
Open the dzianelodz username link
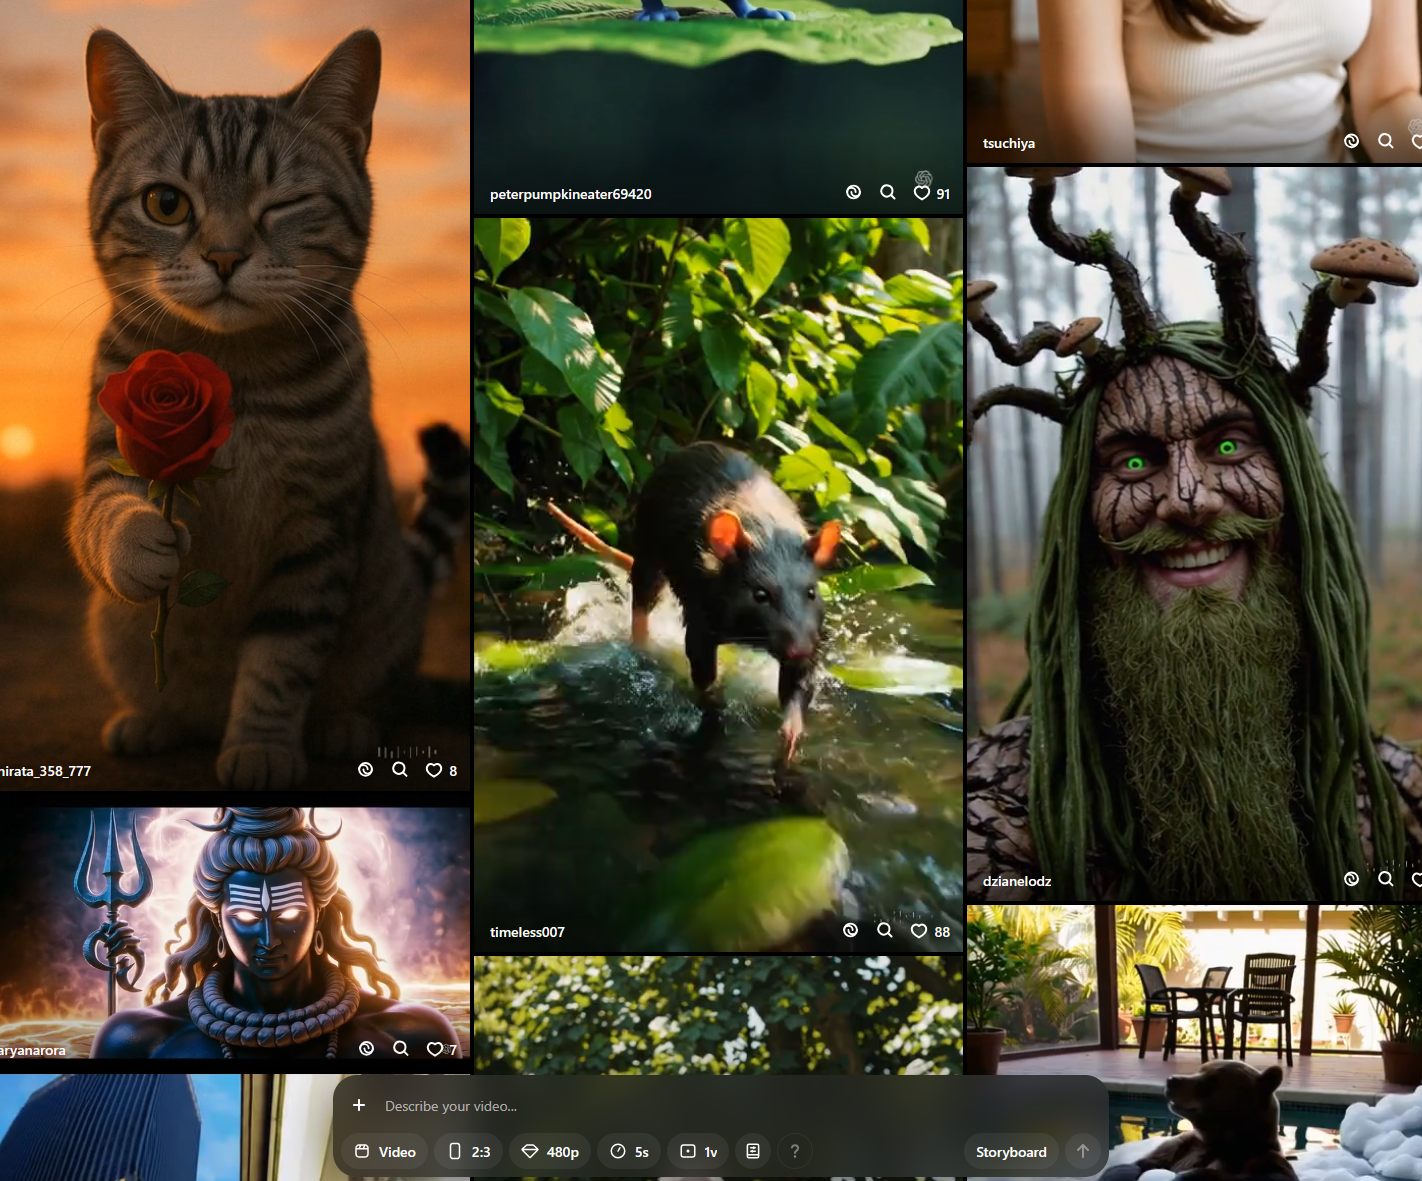1016,881
